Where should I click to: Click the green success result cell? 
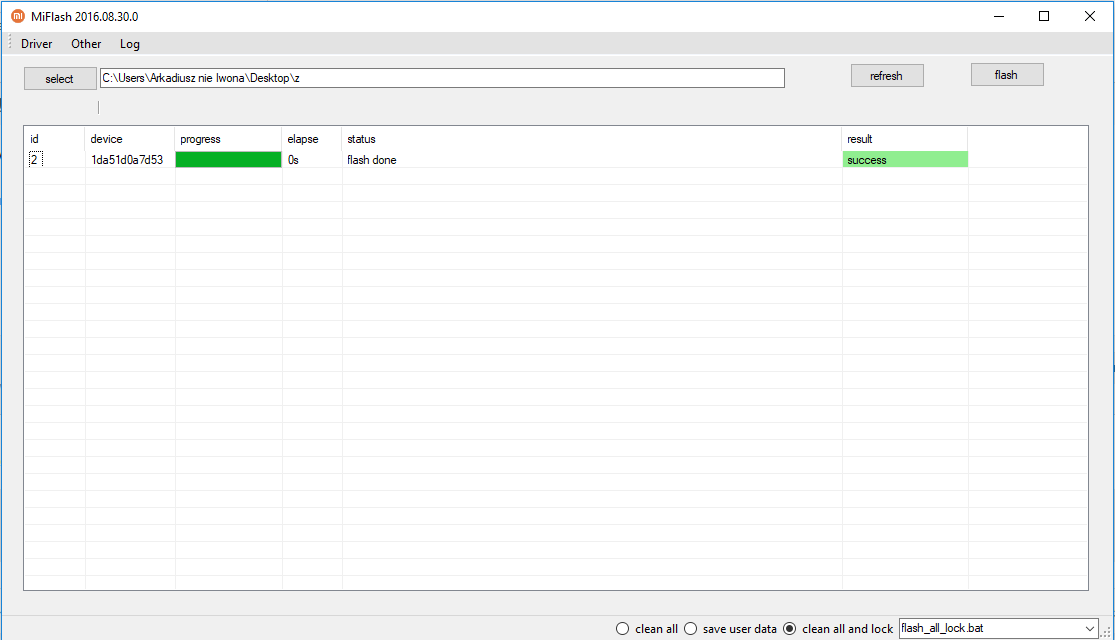[x=904, y=160]
